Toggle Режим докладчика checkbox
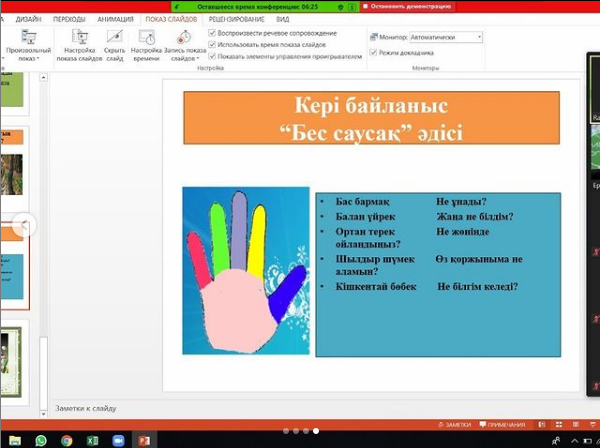The image size is (600, 448). (373, 53)
